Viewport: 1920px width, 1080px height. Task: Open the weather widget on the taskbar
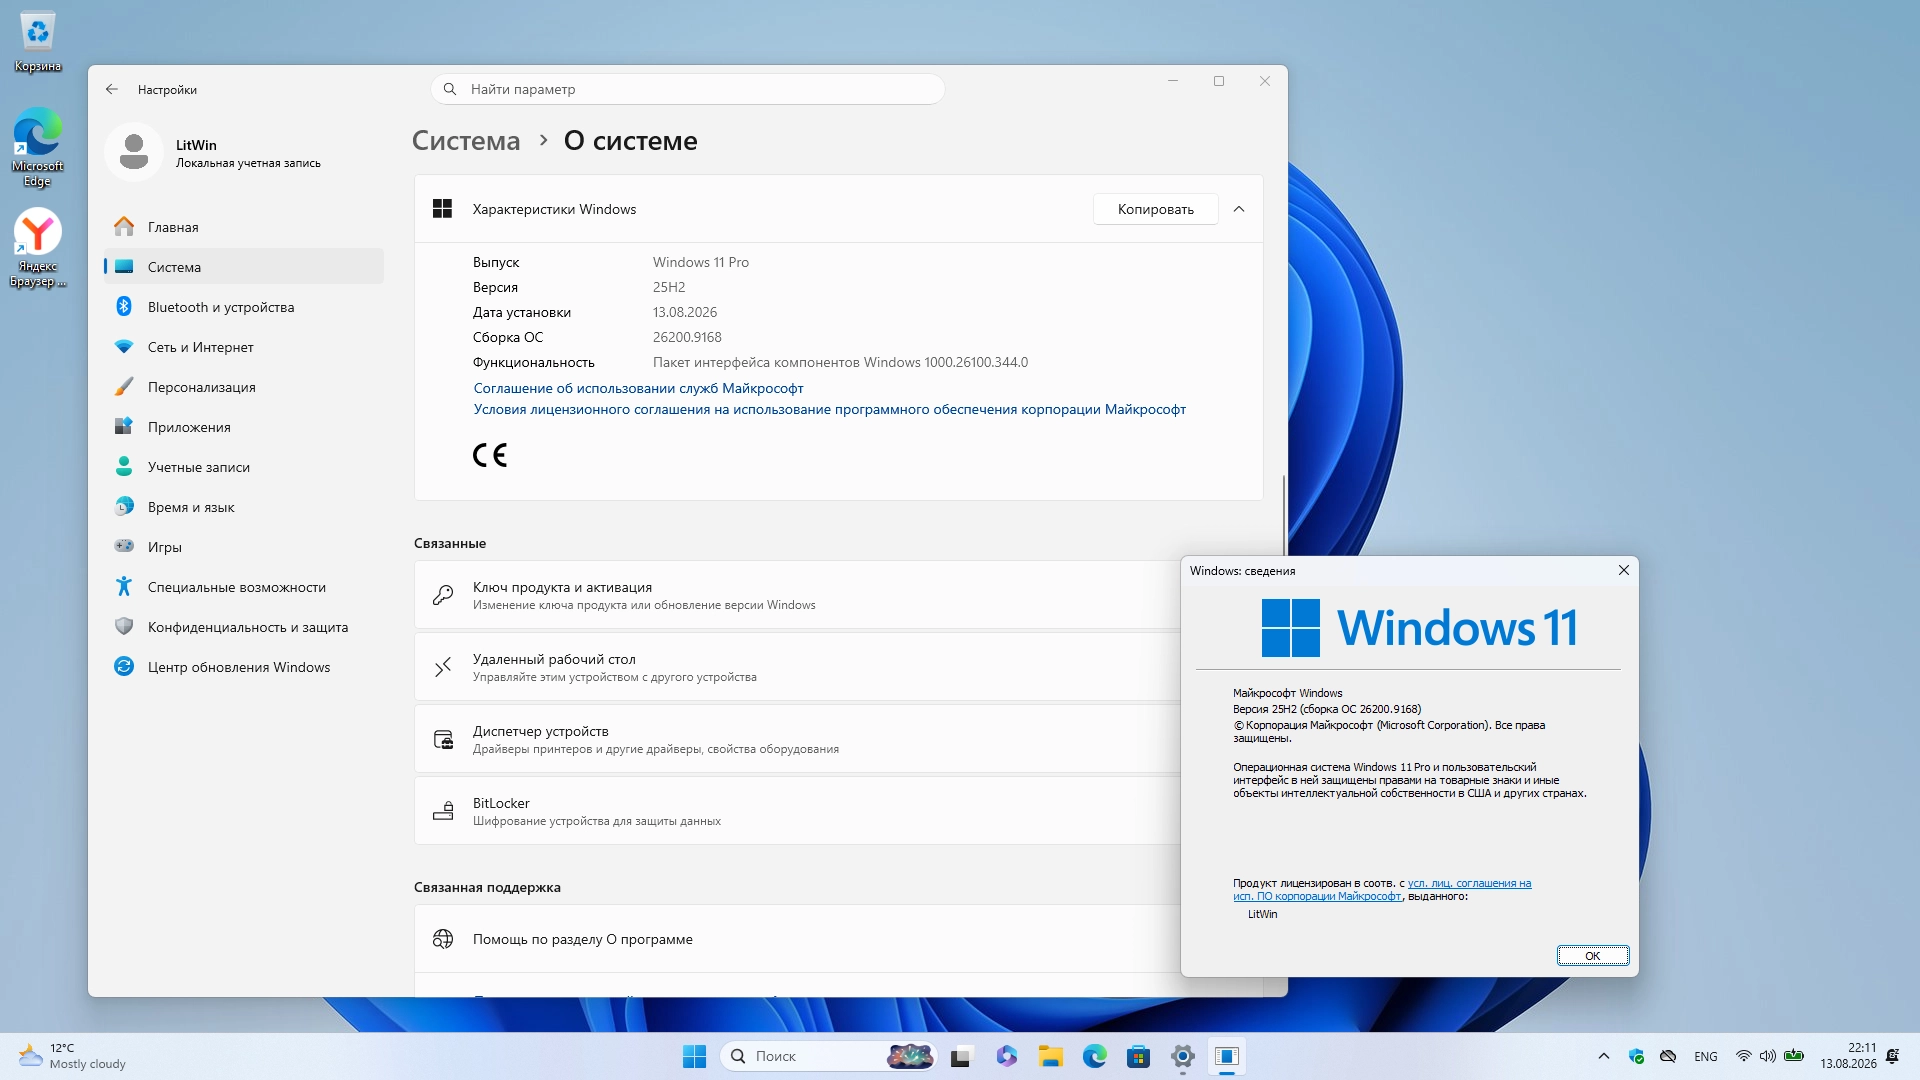(72, 1056)
